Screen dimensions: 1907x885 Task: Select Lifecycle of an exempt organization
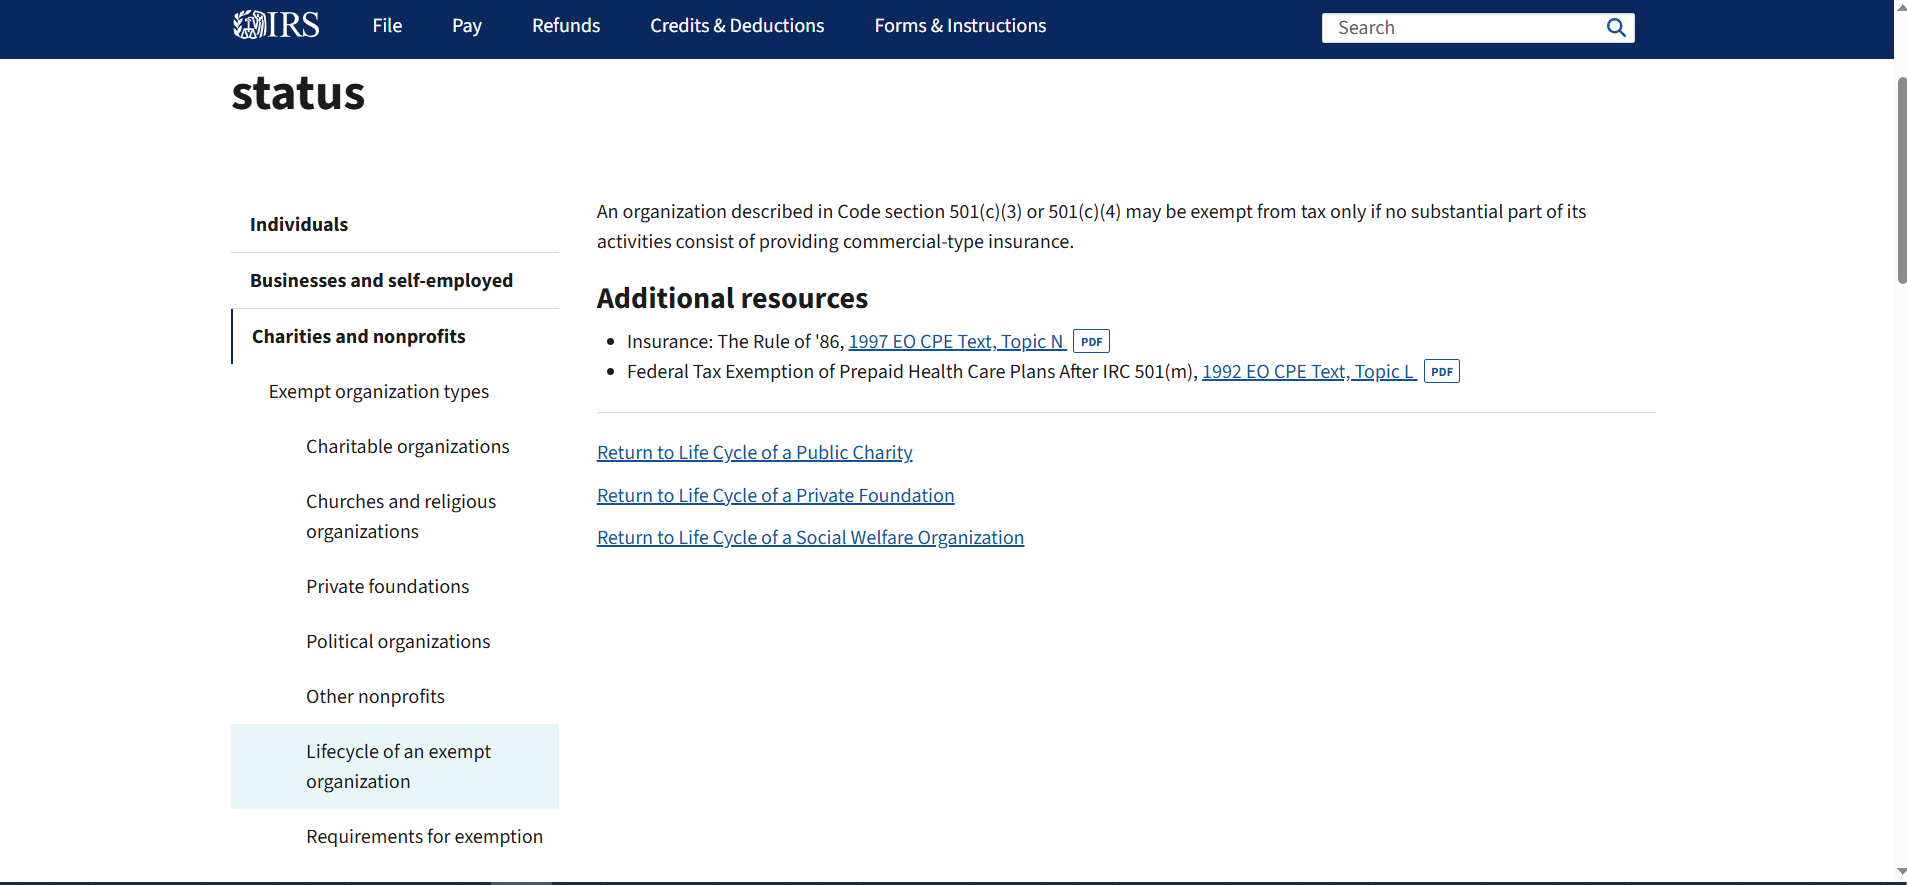click(x=395, y=767)
